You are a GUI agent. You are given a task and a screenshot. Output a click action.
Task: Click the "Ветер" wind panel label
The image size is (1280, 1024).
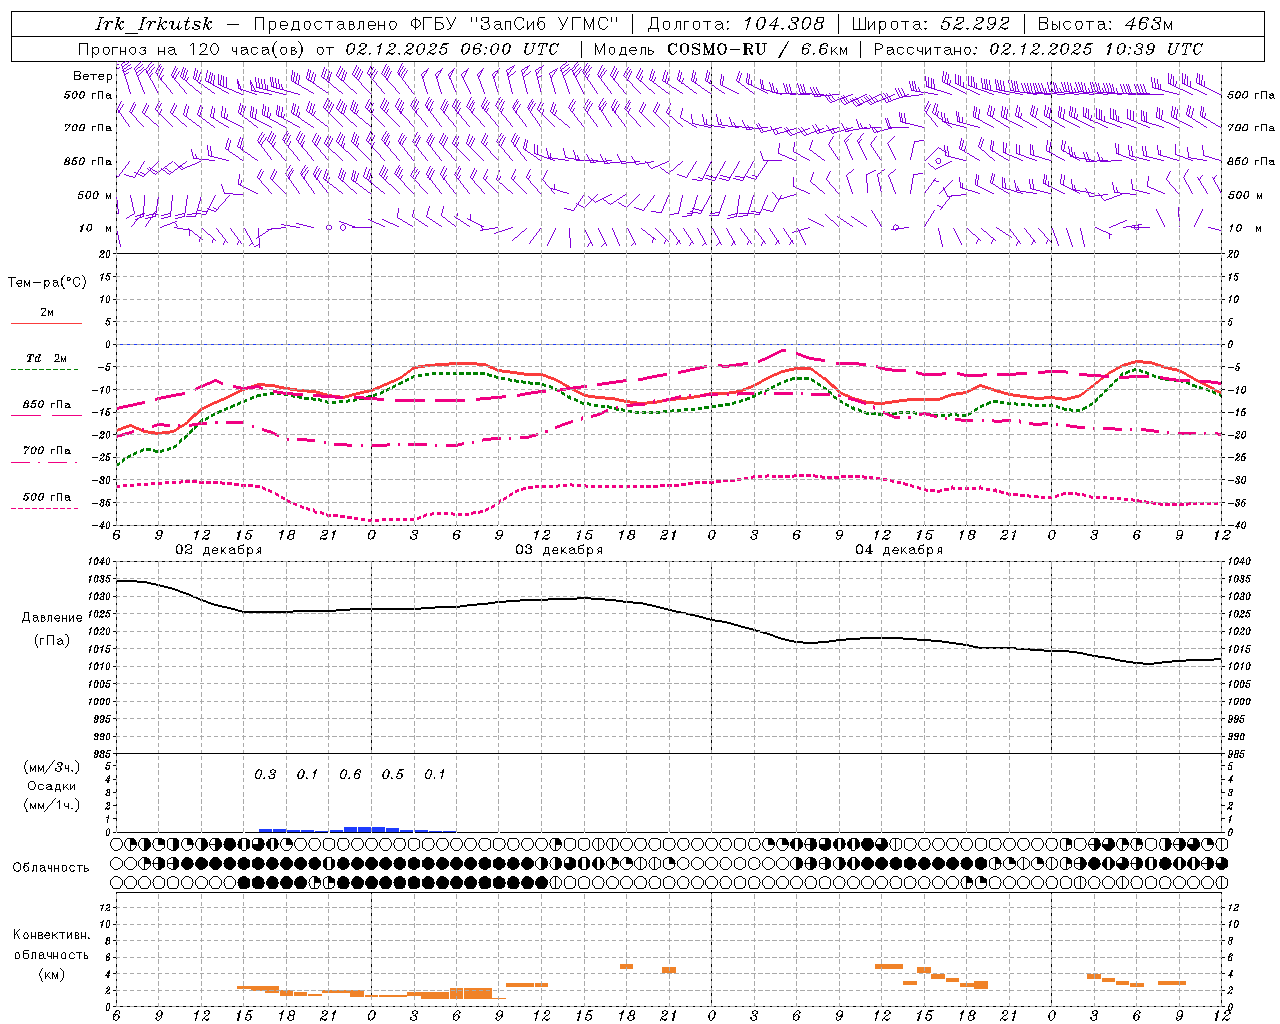coord(92,76)
